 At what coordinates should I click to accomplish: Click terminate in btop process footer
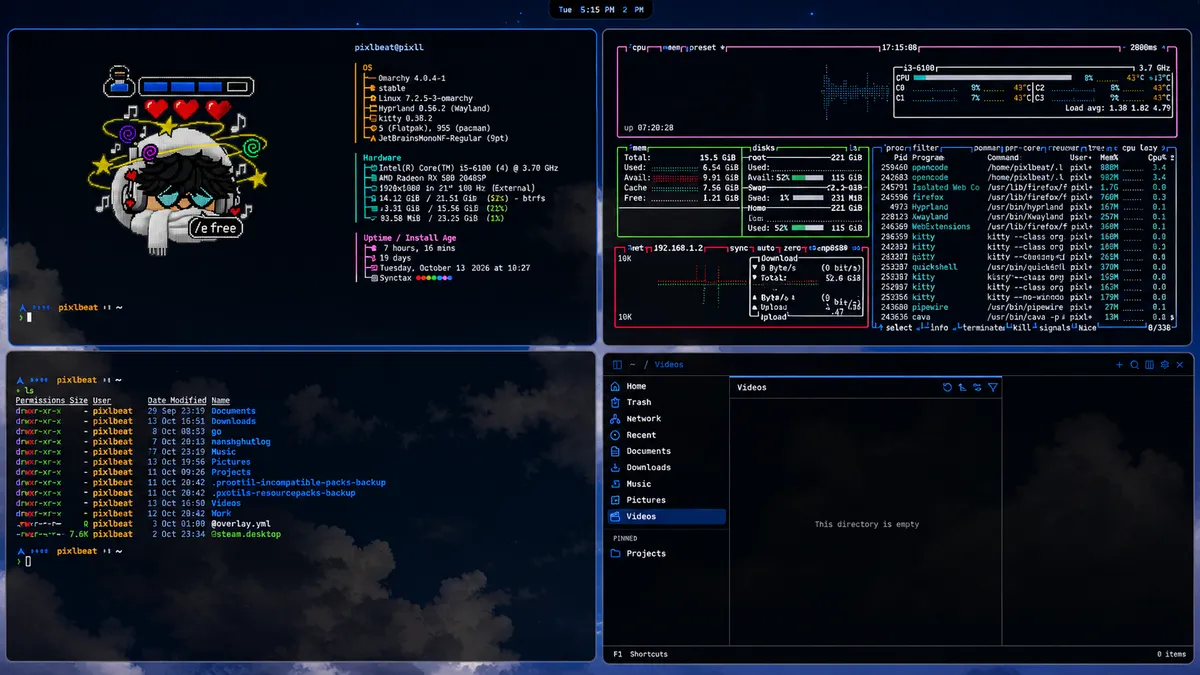tap(981, 327)
